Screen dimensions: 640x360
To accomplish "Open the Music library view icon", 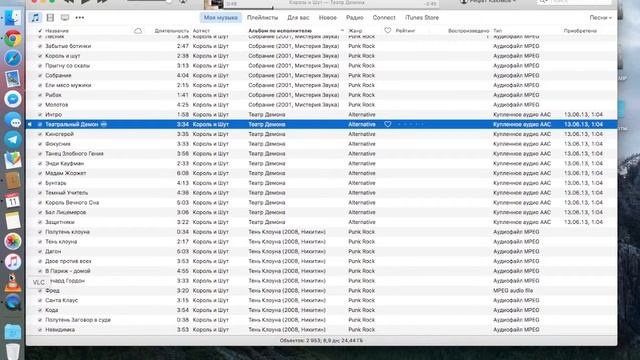I will pyautogui.click(x=36, y=18).
